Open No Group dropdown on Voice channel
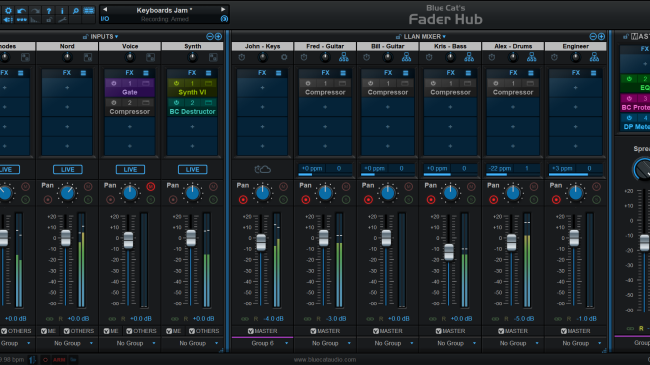 click(130, 343)
